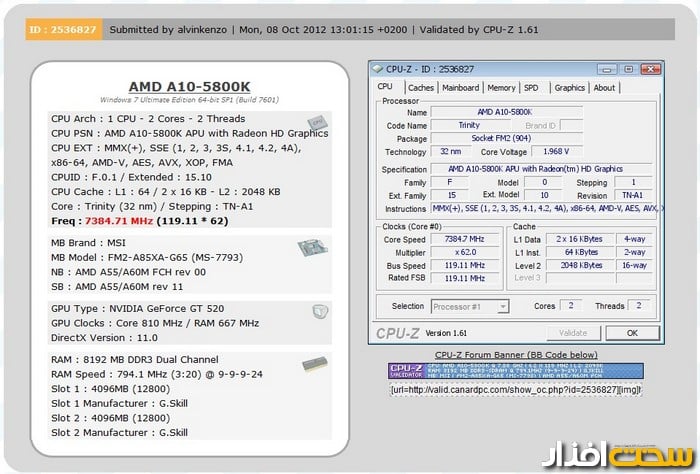The height and width of the screenshot is (474, 700).
Task: Click the Multiplier value x 62.0
Action: tap(464, 252)
